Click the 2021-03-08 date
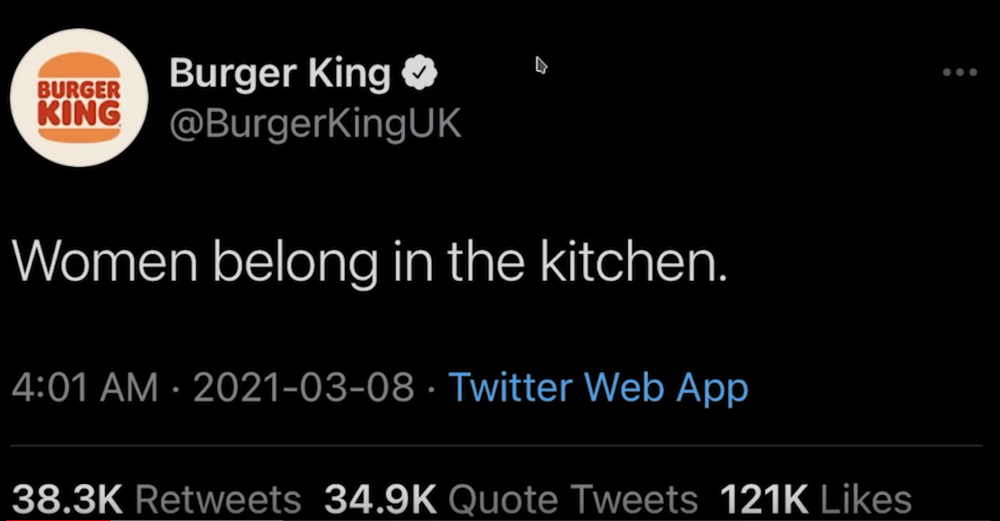The height and width of the screenshot is (521, 1000). (304, 388)
